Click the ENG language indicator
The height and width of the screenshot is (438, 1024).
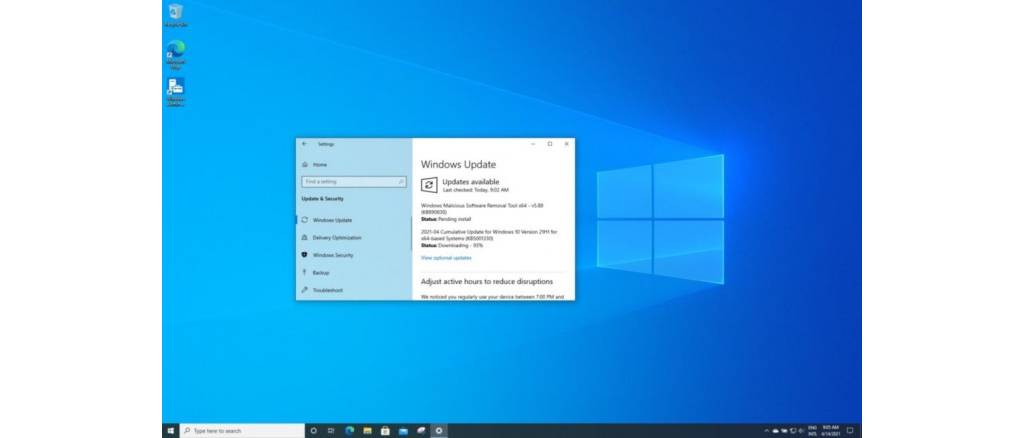pos(812,431)
